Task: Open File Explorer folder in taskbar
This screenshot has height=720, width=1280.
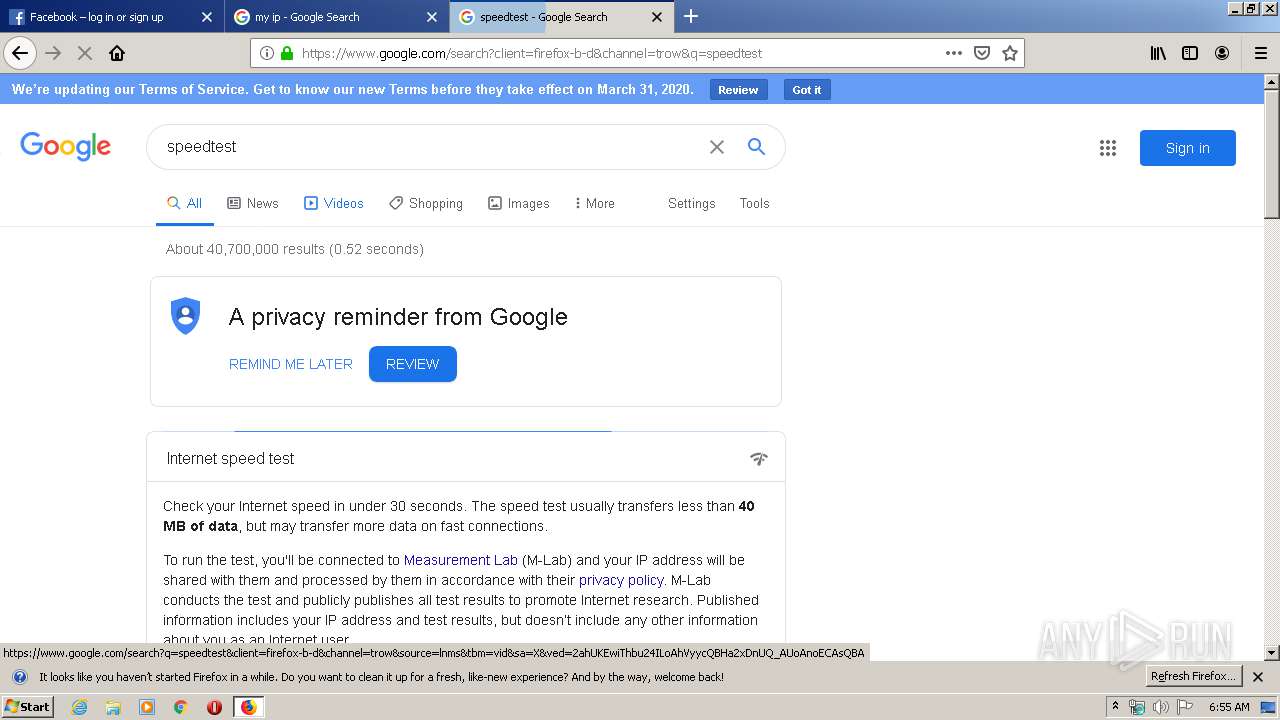Action: tap(113, 707)
